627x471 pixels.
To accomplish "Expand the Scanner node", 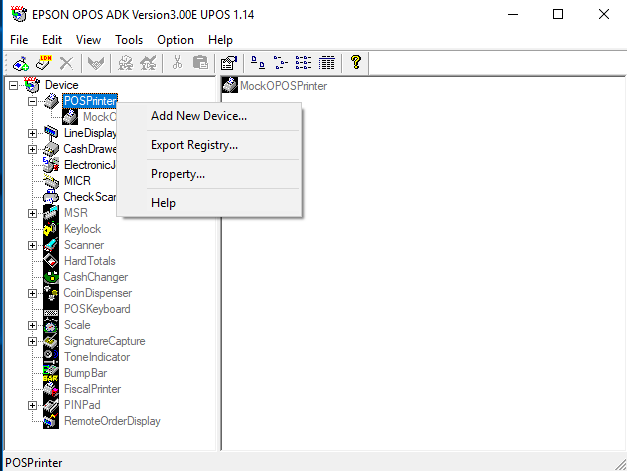I will pyautogui.click(x=32, y=245).
